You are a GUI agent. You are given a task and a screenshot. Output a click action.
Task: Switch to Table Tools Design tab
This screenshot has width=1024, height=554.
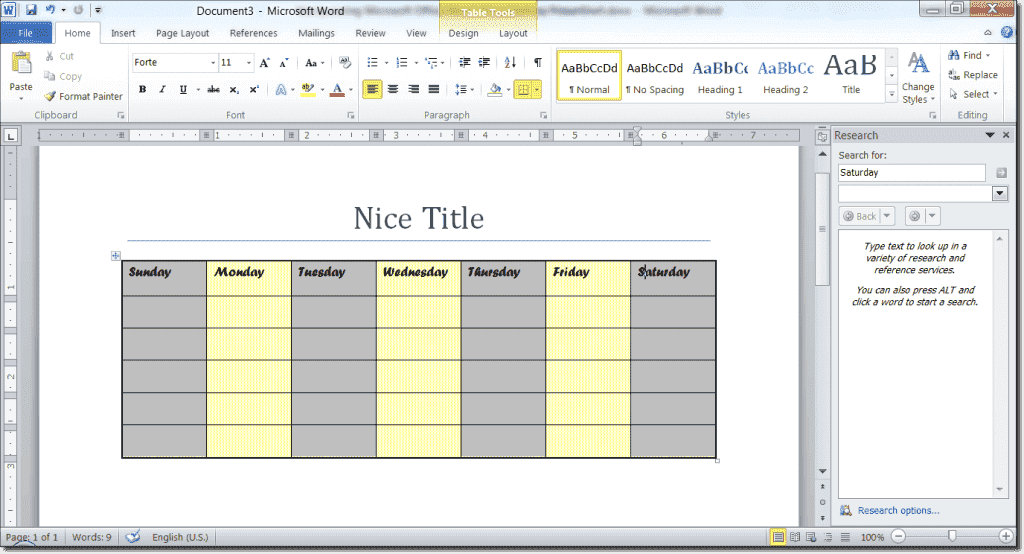coord(463,33)
